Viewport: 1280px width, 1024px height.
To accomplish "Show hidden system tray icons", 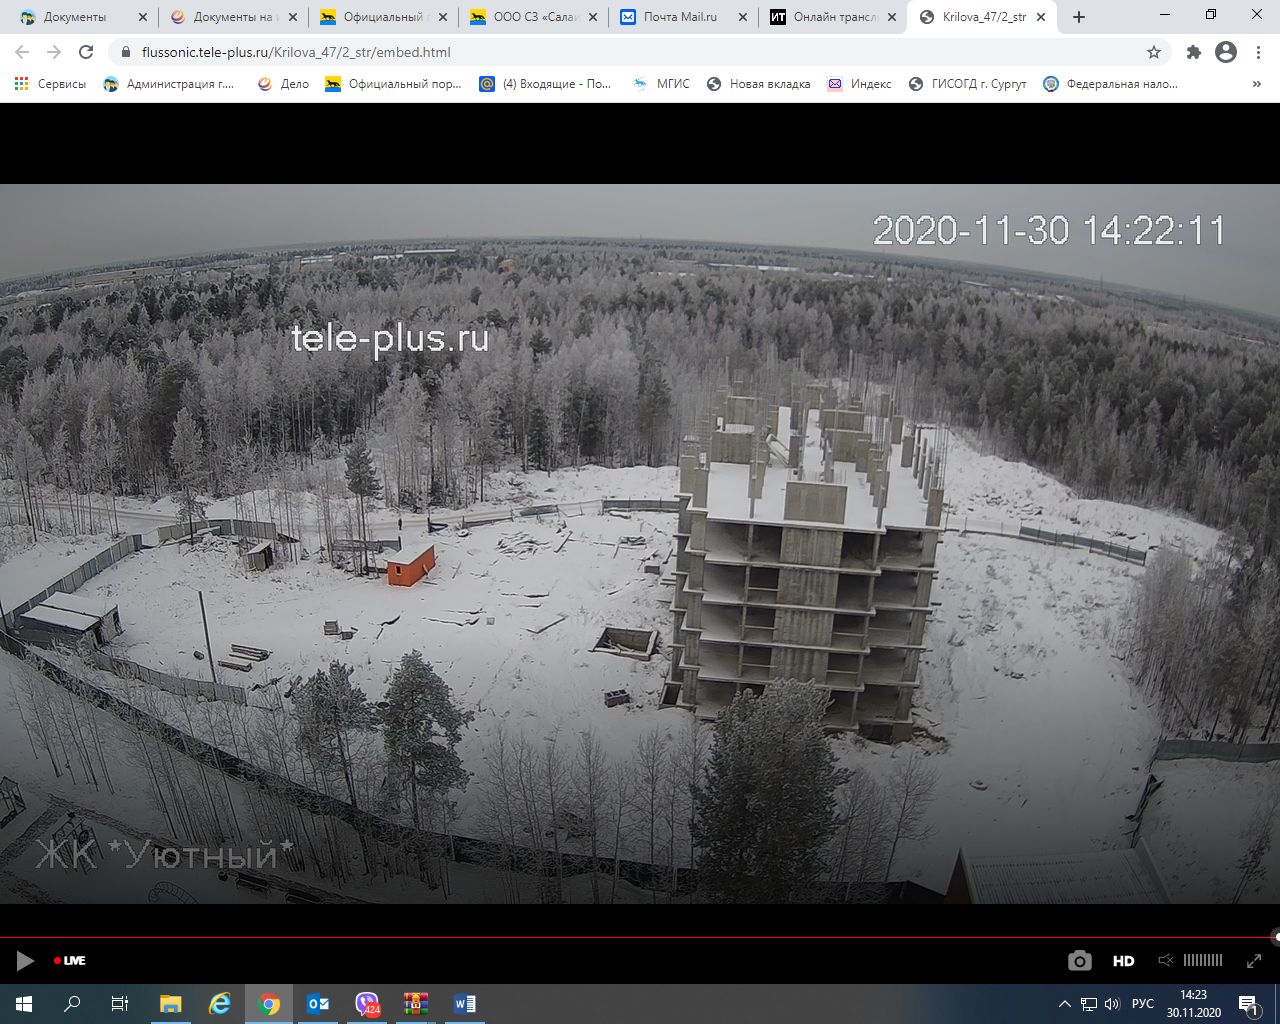I will (1065, 1004).
